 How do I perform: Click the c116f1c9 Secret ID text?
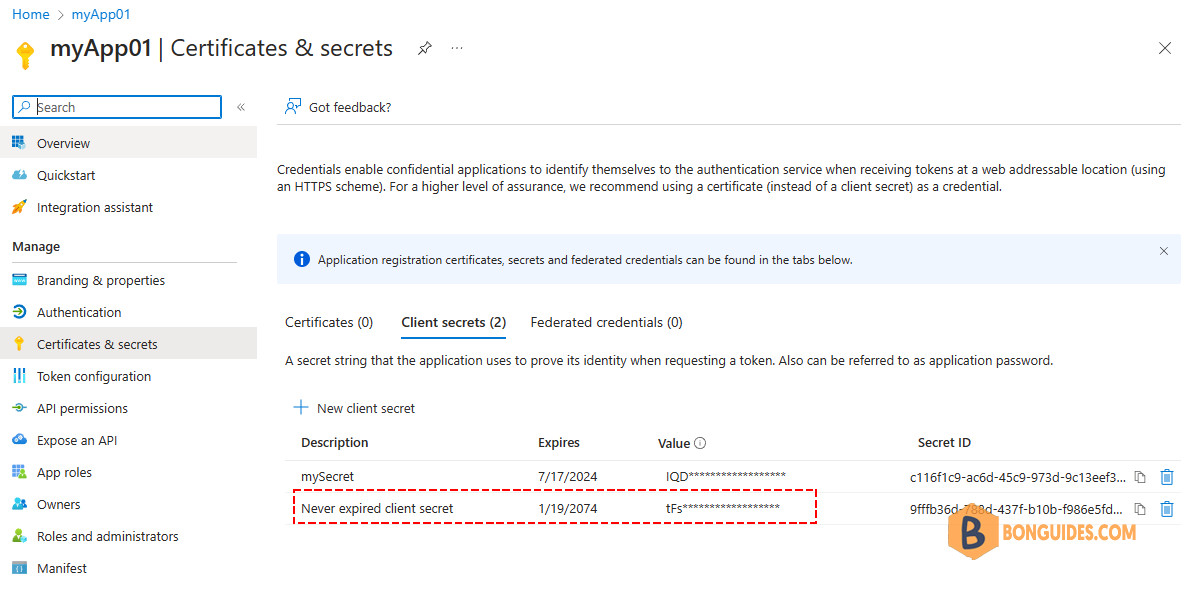[x=1018, y=478]
